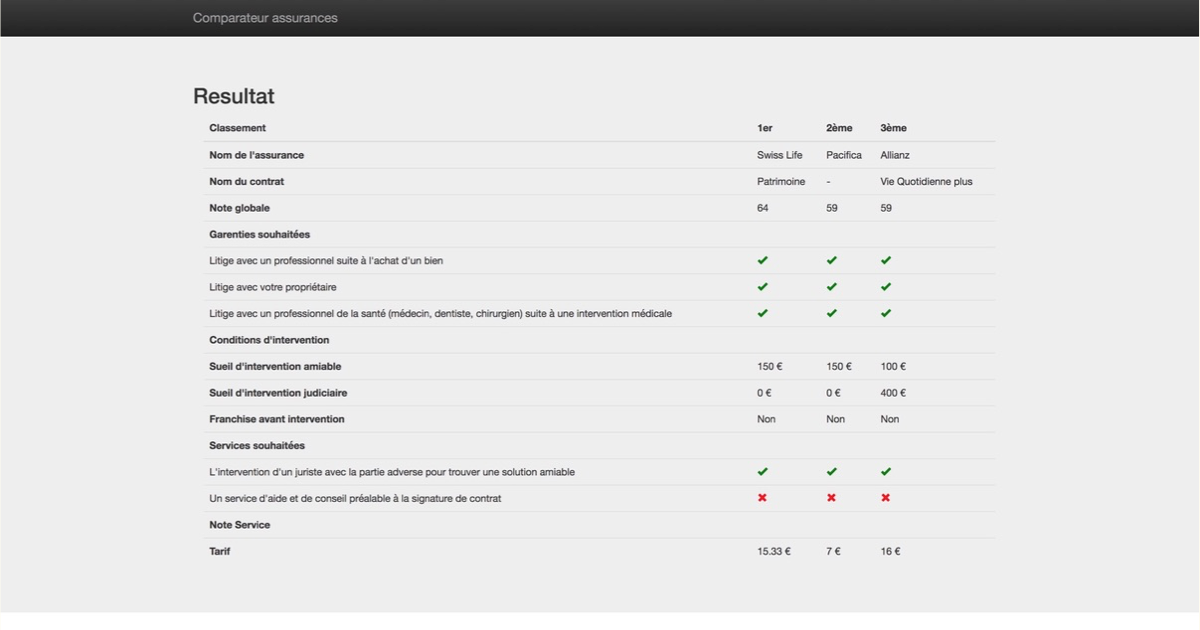
Task: Click Allianz red cross for conseil préalable service
Action: click(886, 498)
